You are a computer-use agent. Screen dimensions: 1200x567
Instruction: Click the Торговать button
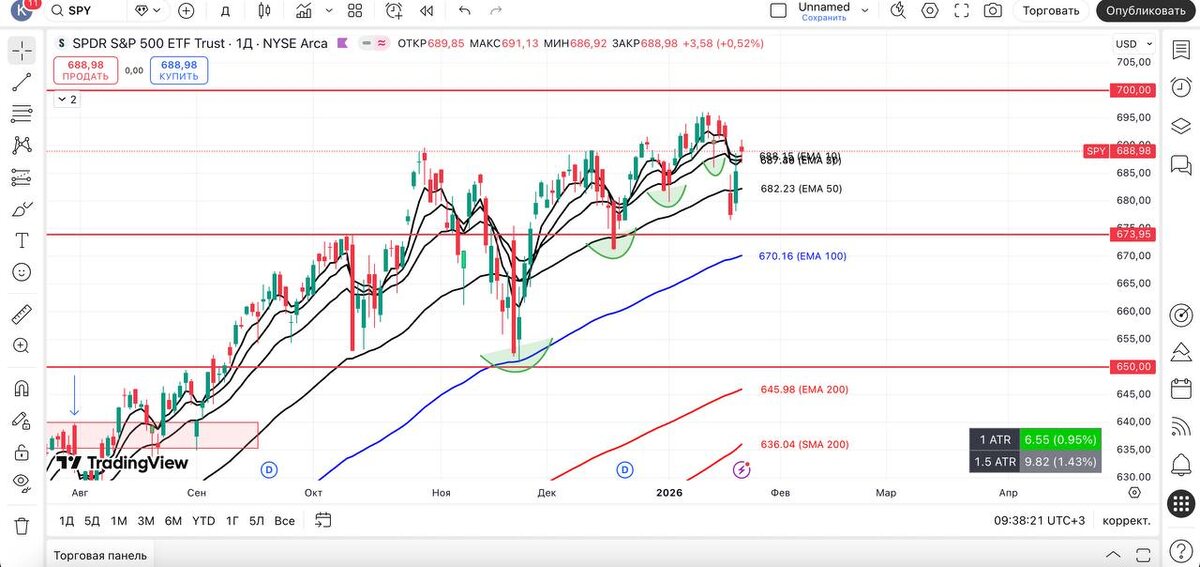[1051, 11]
